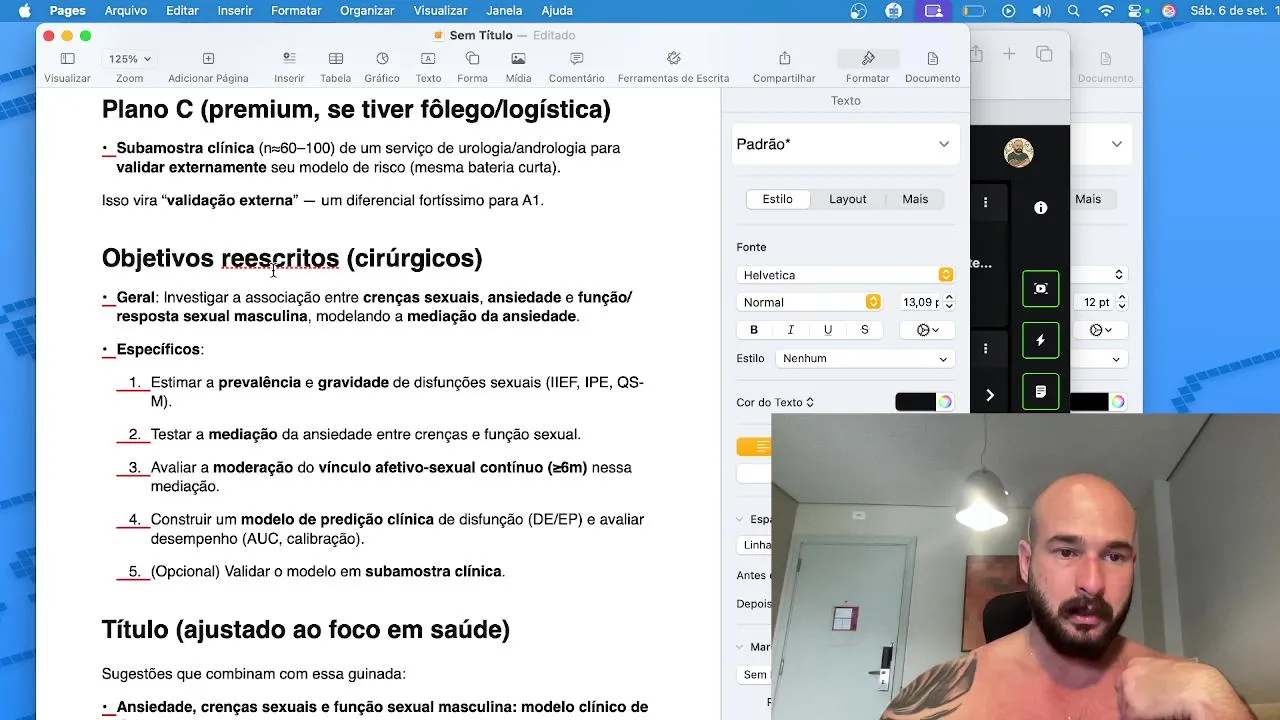This screenshot has height=720, width=1280.
Task: Open the Mídia toolbar icon
Action: (x=518, y=59)
